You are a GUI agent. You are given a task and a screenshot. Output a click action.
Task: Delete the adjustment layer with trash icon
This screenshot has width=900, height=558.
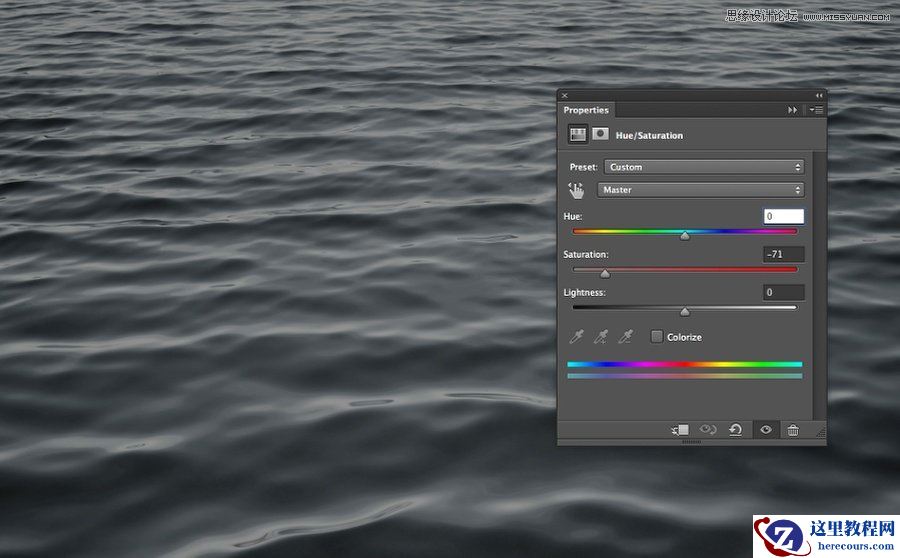(x=793, y=430)
